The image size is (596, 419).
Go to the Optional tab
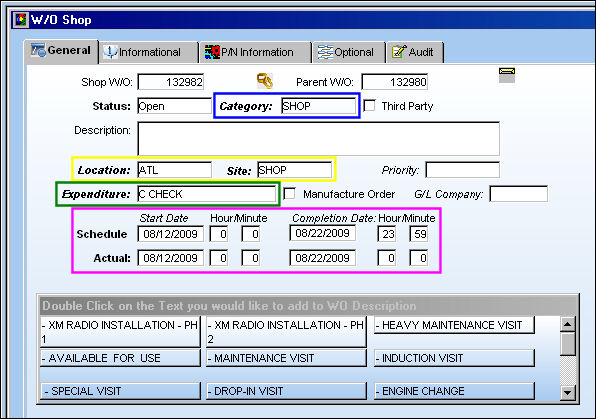pos(349,52)
